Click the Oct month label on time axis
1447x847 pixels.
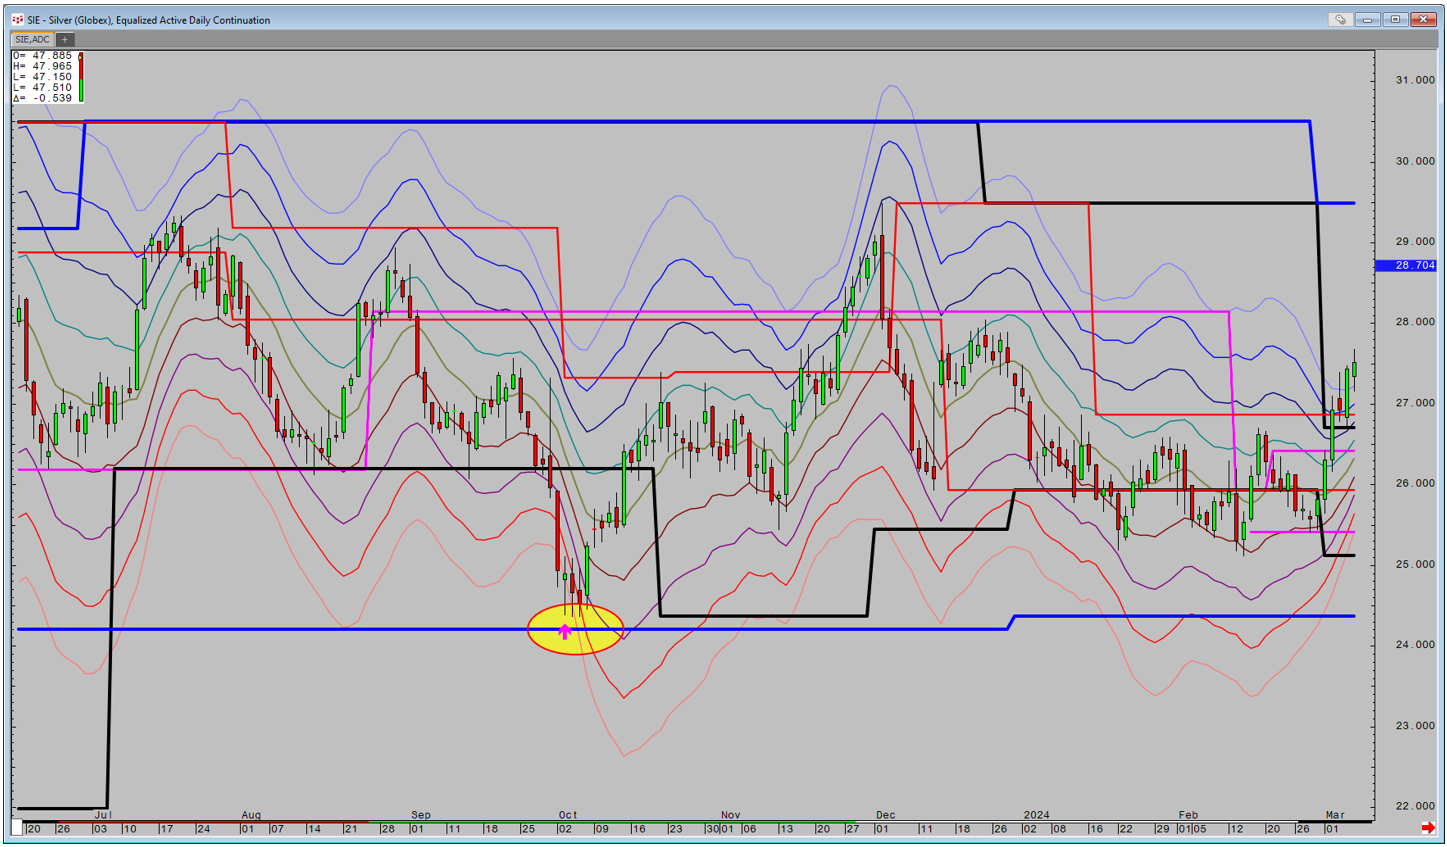[567, 815]
